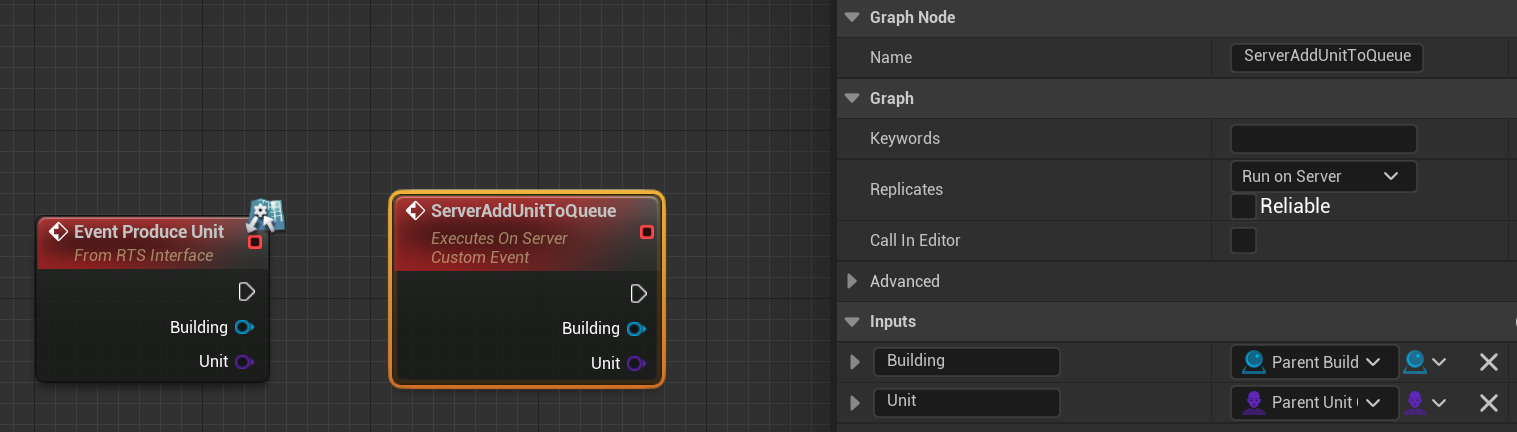The image size is (1517, 432).
Task: Open the Replicates dropdown set to Run on Server
Action: [1322, 176]
